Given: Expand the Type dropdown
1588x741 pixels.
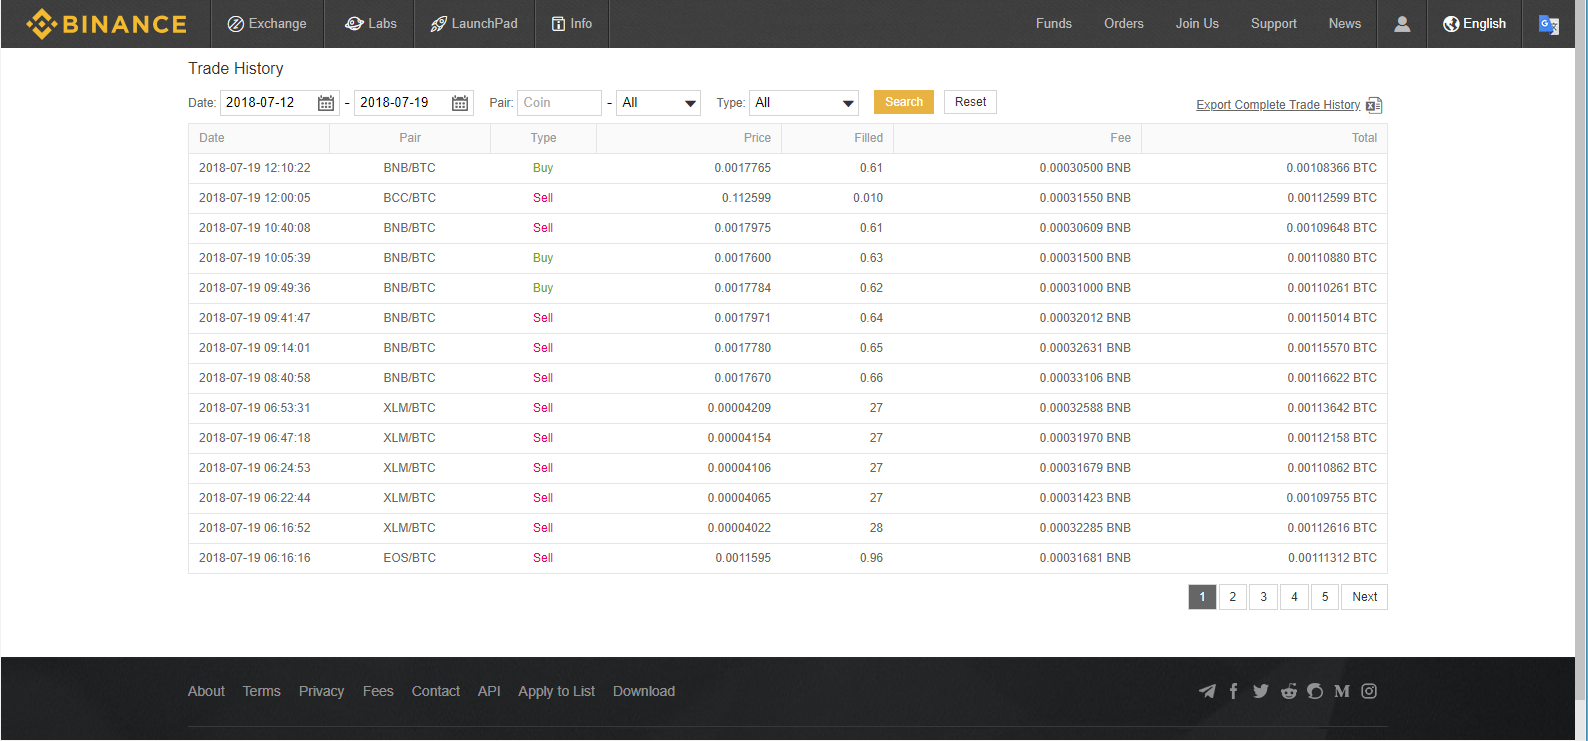Looking at the screenshot, I should (804, 103).
